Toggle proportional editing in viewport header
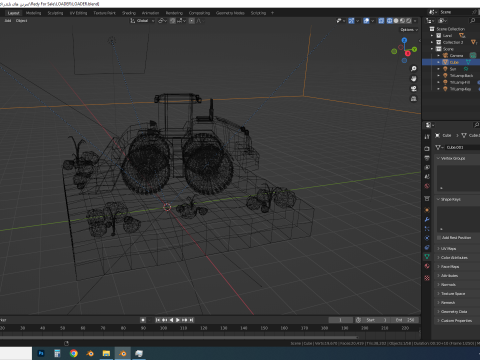 point(192,21)
